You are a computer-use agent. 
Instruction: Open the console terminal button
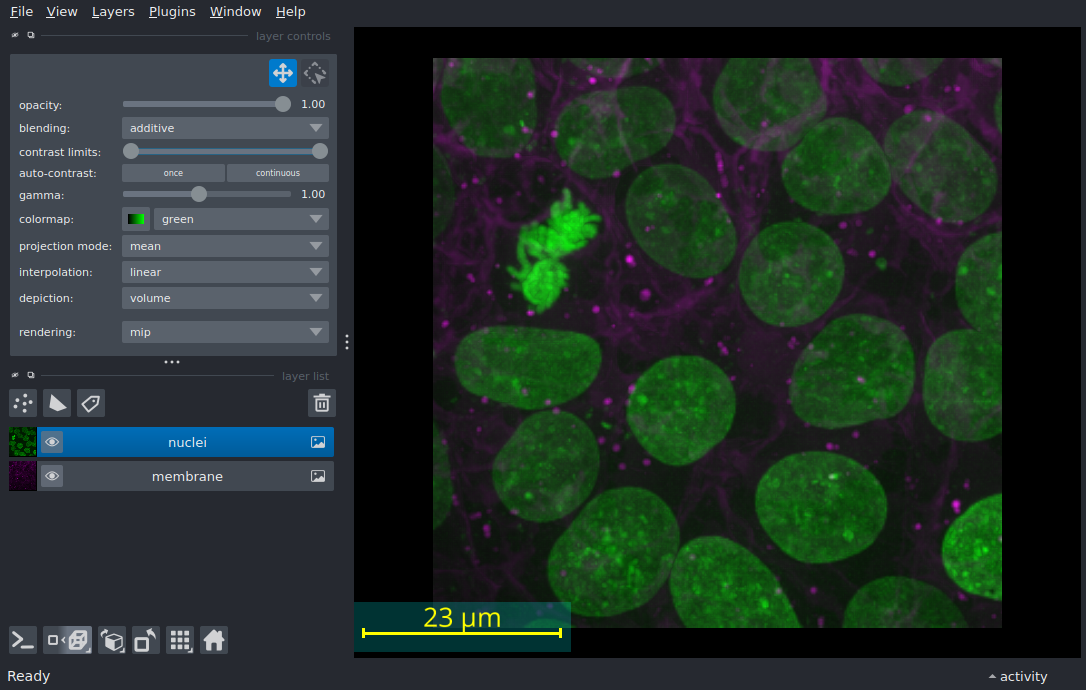pos(23,640)
